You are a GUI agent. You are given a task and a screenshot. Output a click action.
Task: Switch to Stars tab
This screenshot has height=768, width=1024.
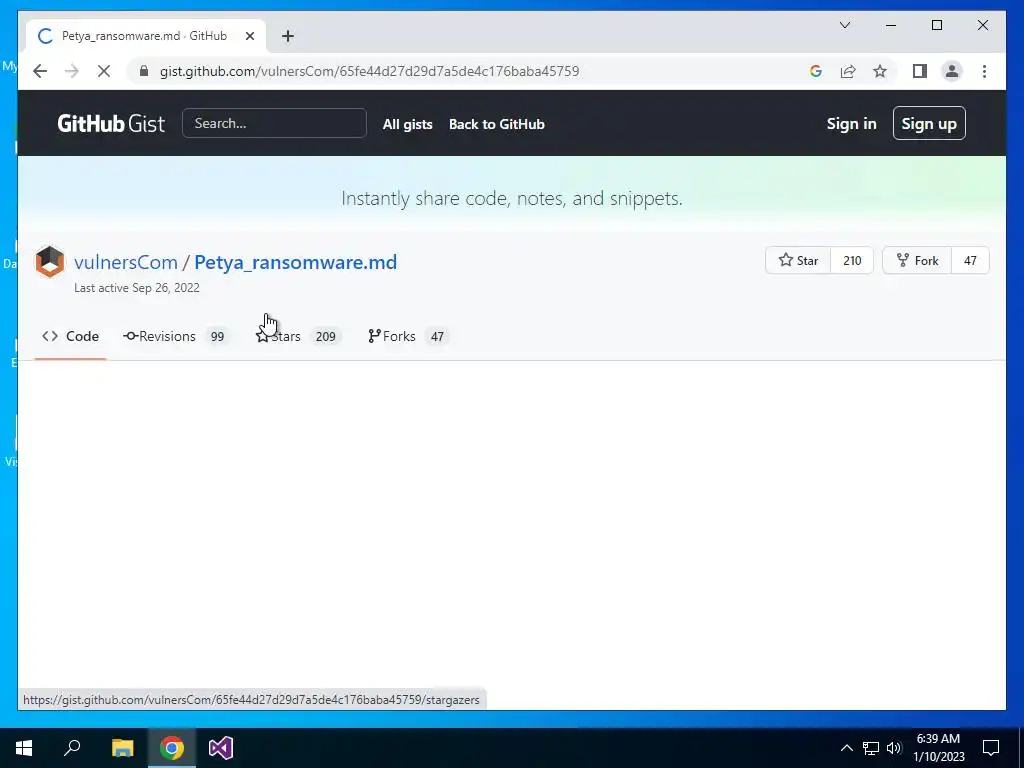click(298, 336)
